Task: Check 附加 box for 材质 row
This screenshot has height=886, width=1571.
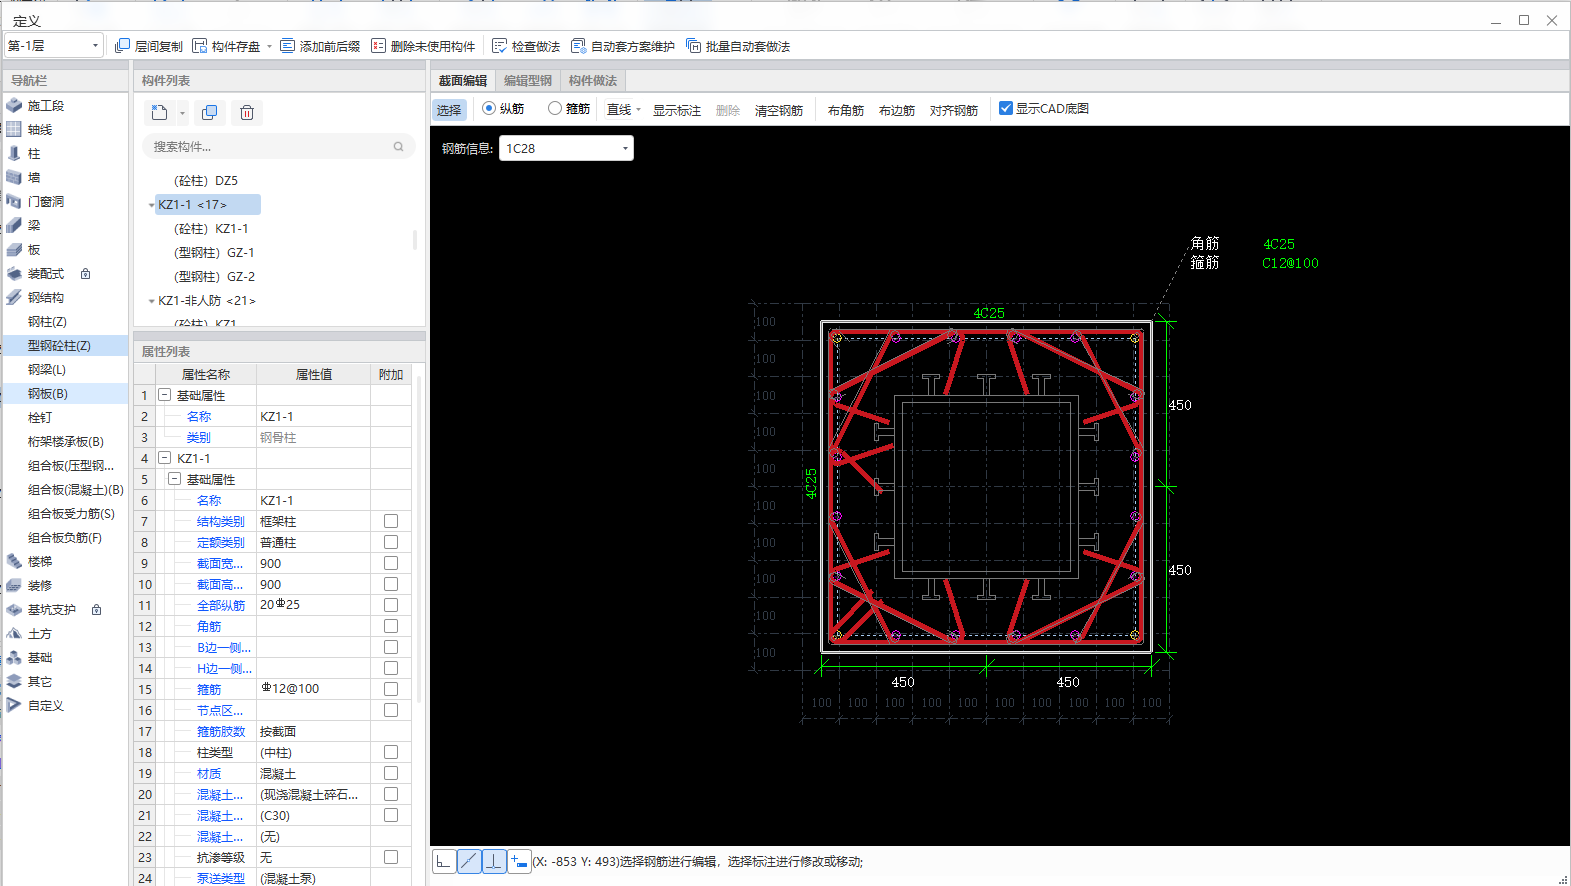Action: click(391, 773)
